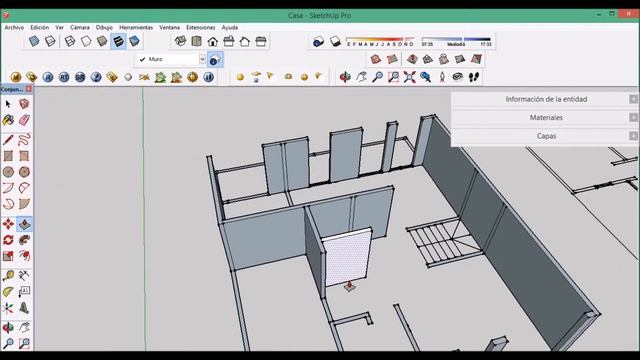
Task: Open the Ver menu
Action: click(60, 27)
